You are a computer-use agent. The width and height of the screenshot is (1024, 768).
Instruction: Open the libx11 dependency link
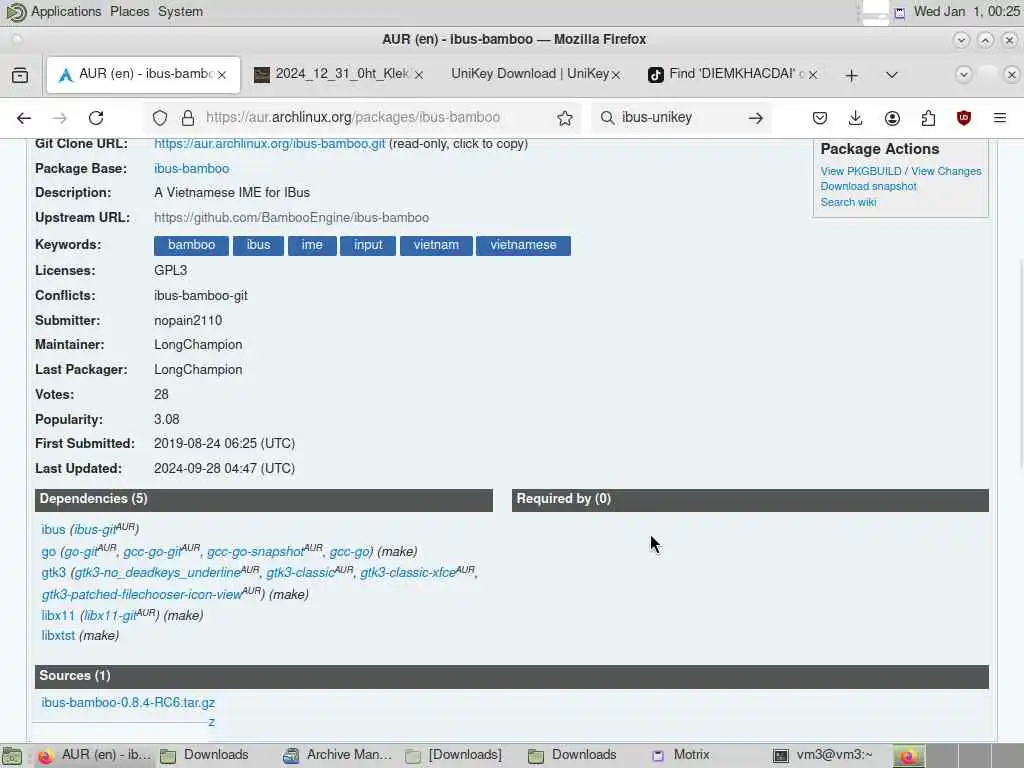pos(58,616)
